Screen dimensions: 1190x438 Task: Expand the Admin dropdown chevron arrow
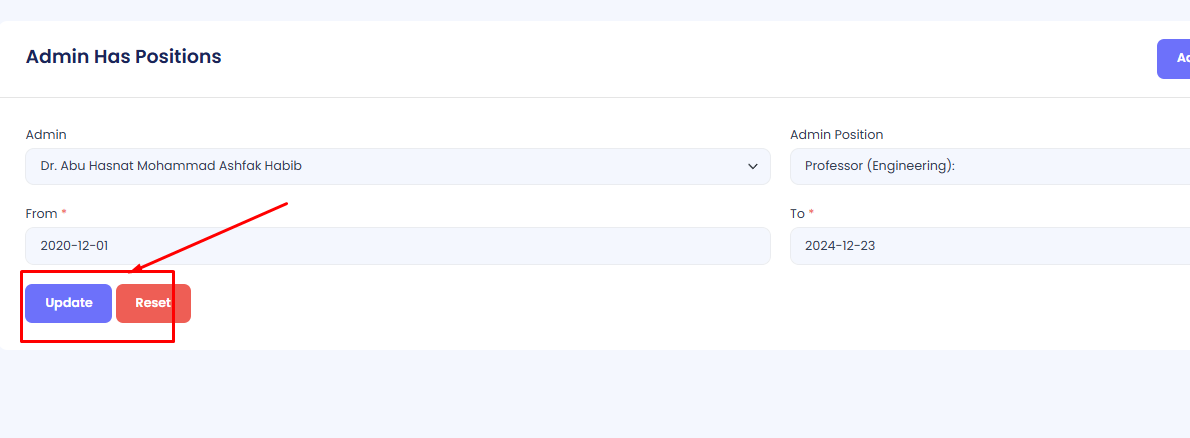tap(753, 167)
